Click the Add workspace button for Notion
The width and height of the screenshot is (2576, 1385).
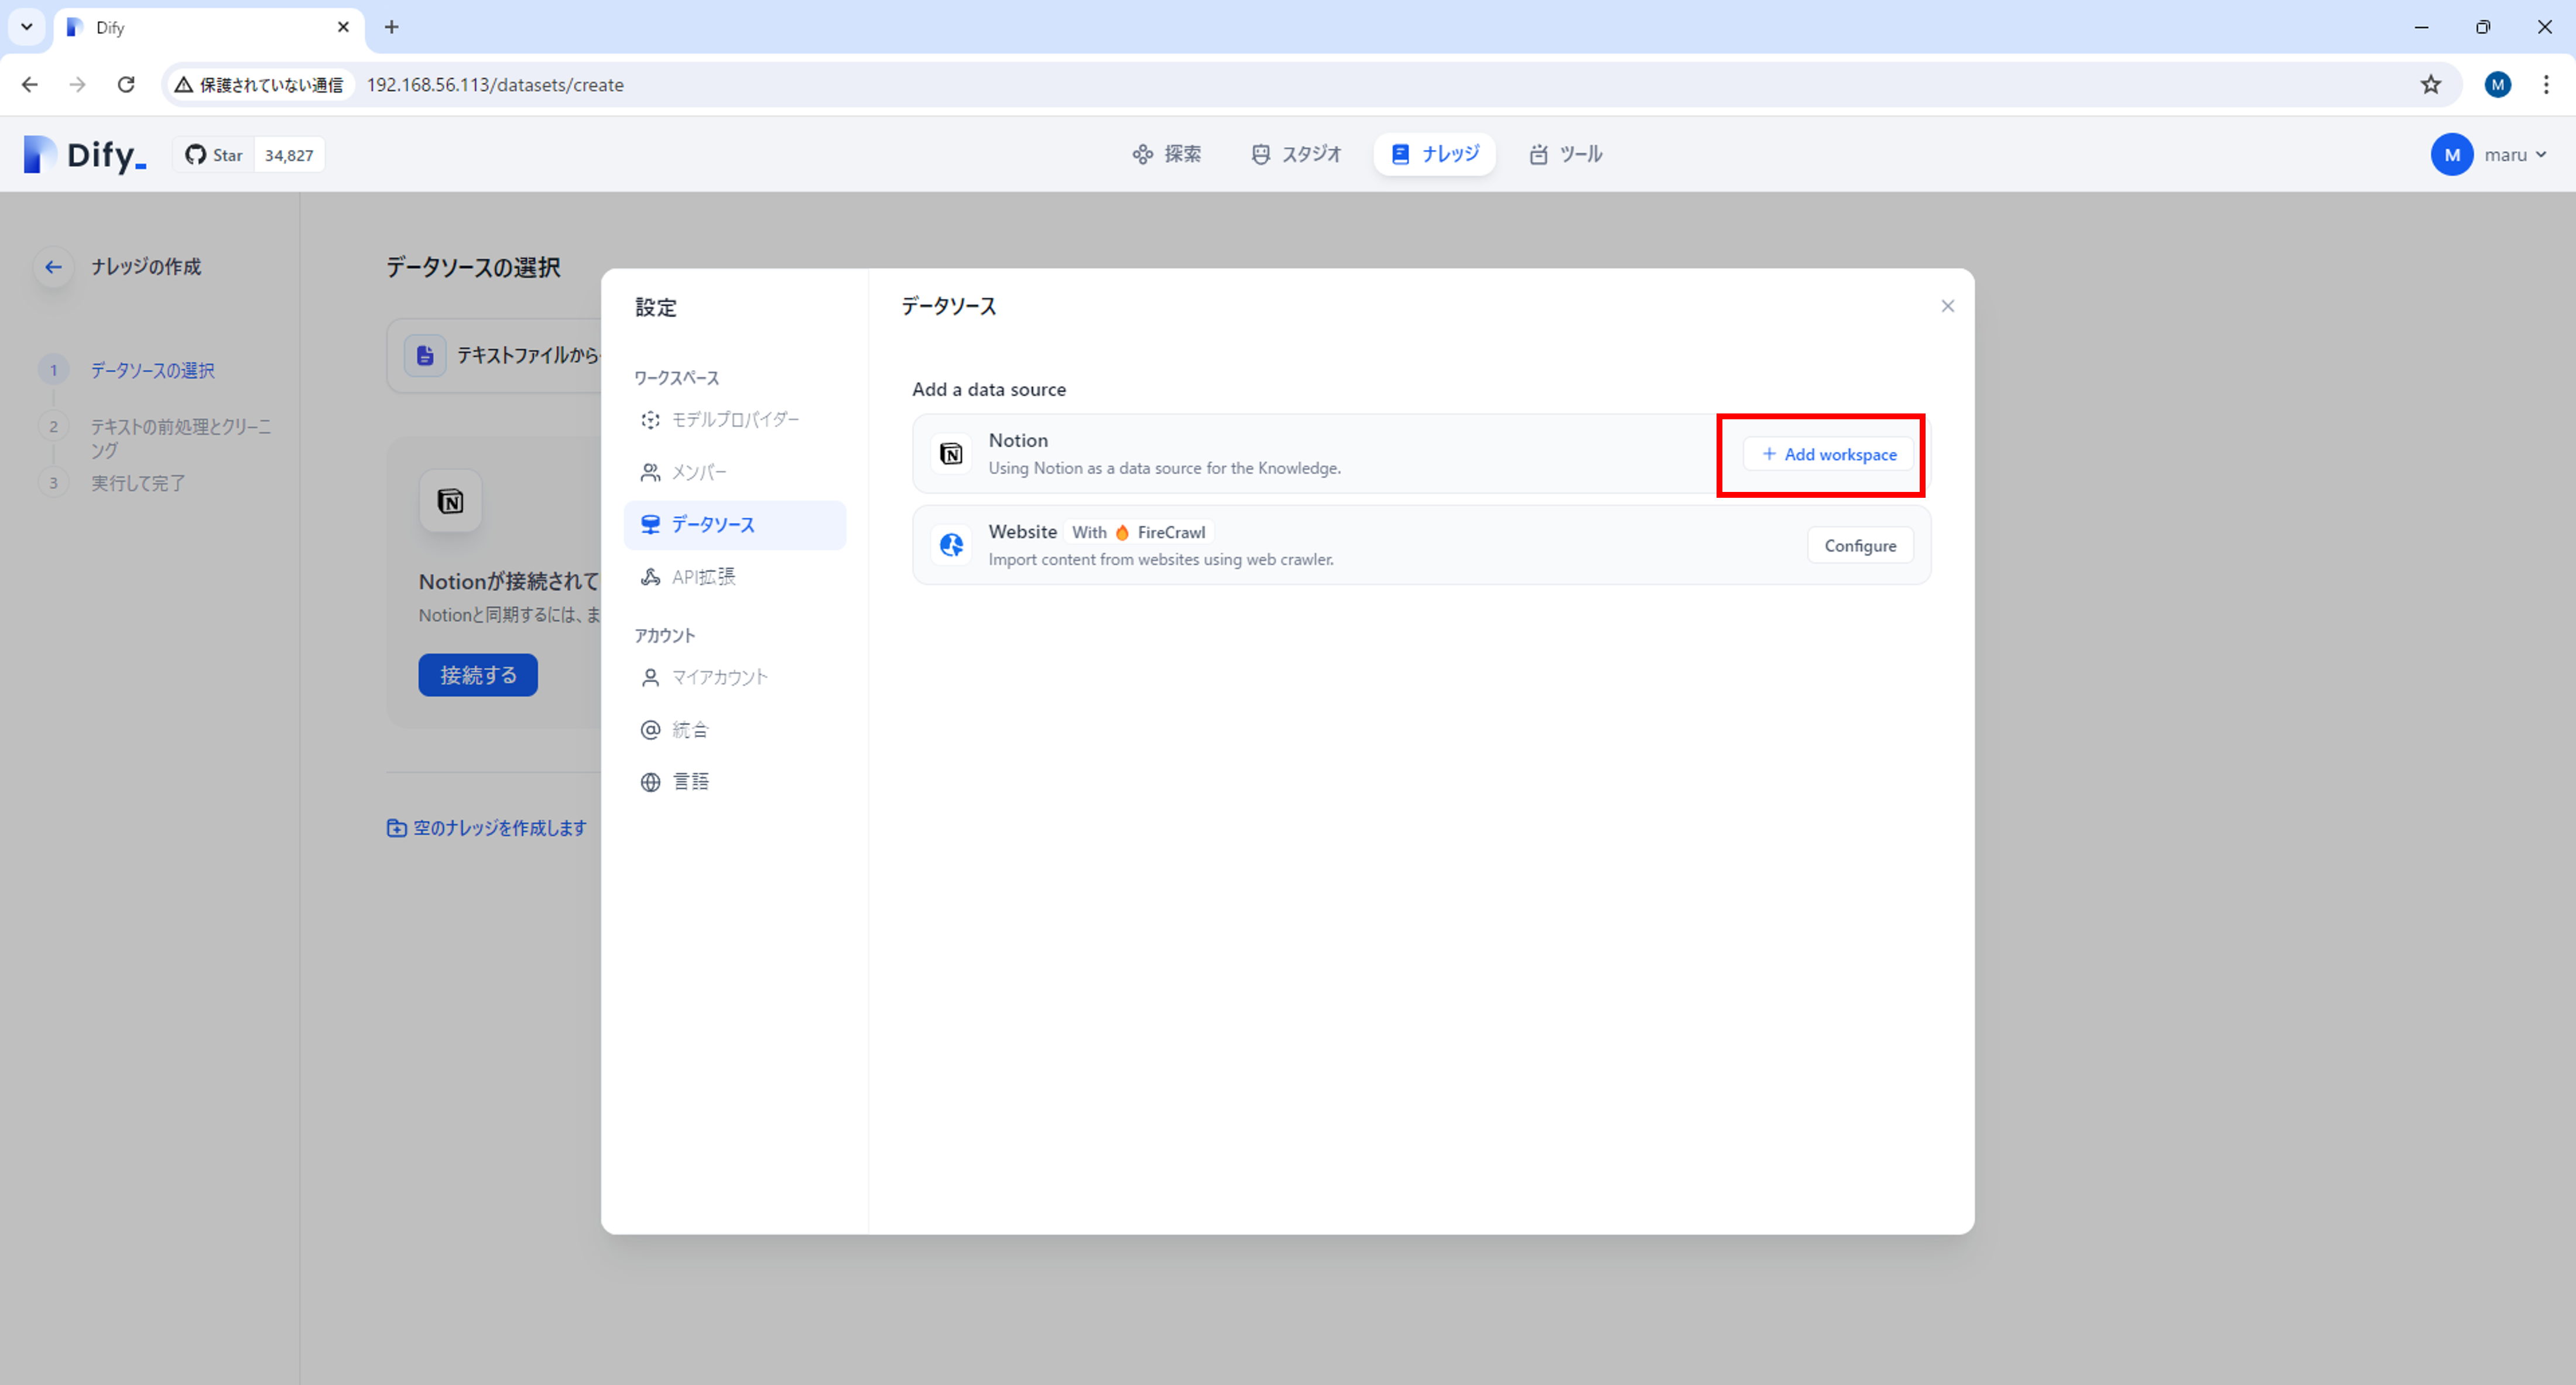pos(1828,454)
